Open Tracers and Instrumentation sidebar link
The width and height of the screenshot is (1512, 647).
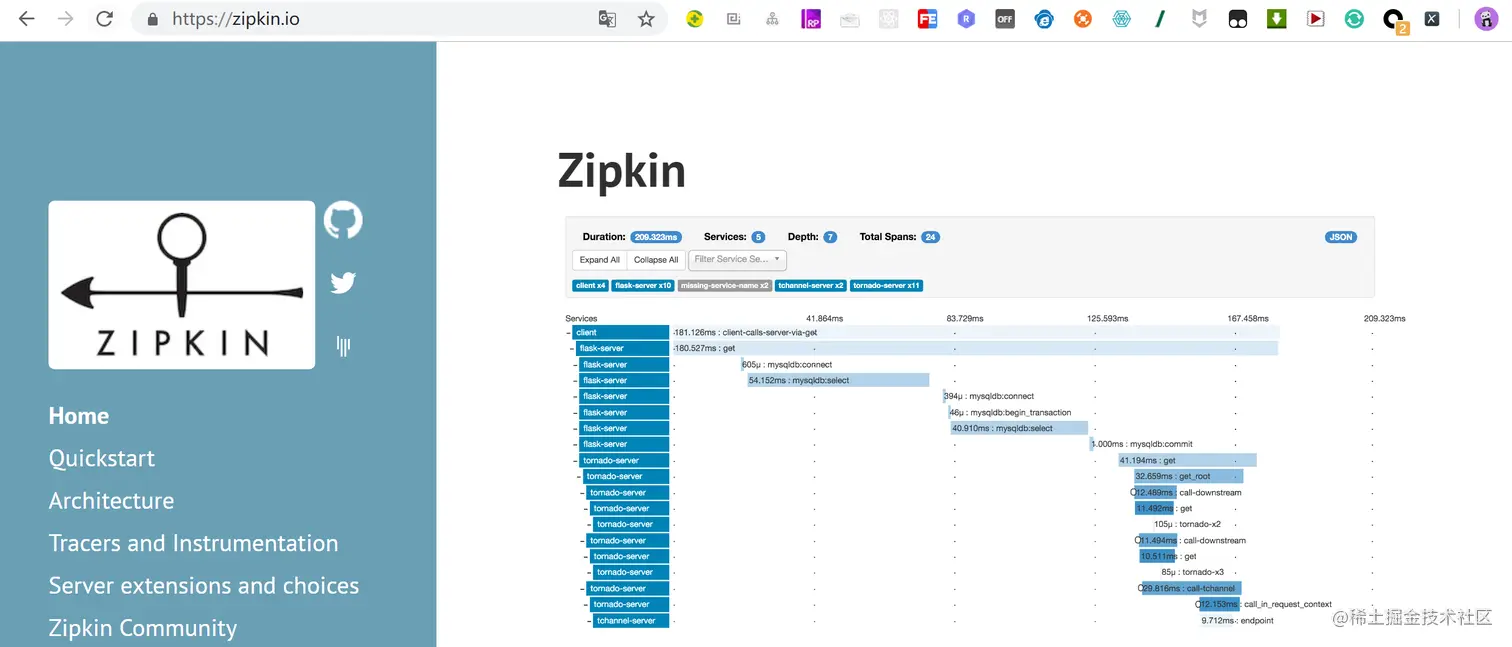(193, 543)
